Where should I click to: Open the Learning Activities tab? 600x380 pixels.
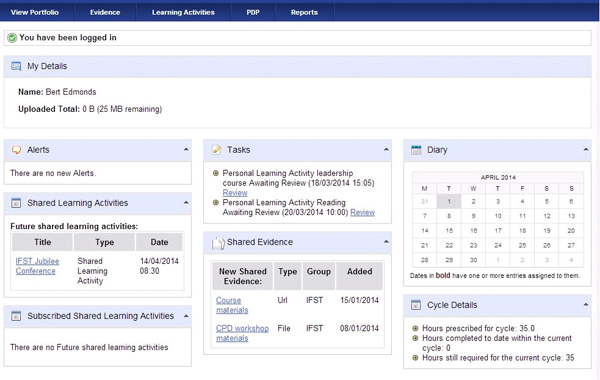[x=183, y=12]
